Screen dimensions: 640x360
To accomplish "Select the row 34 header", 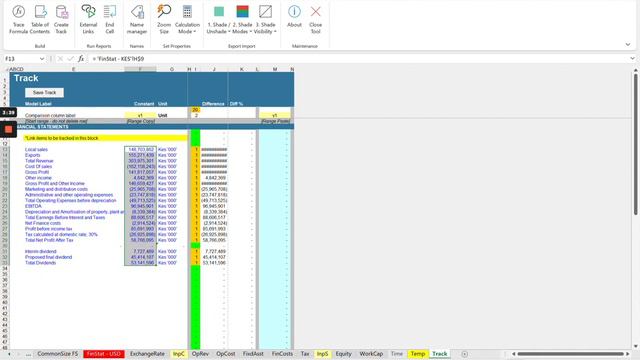I will 5,269.
